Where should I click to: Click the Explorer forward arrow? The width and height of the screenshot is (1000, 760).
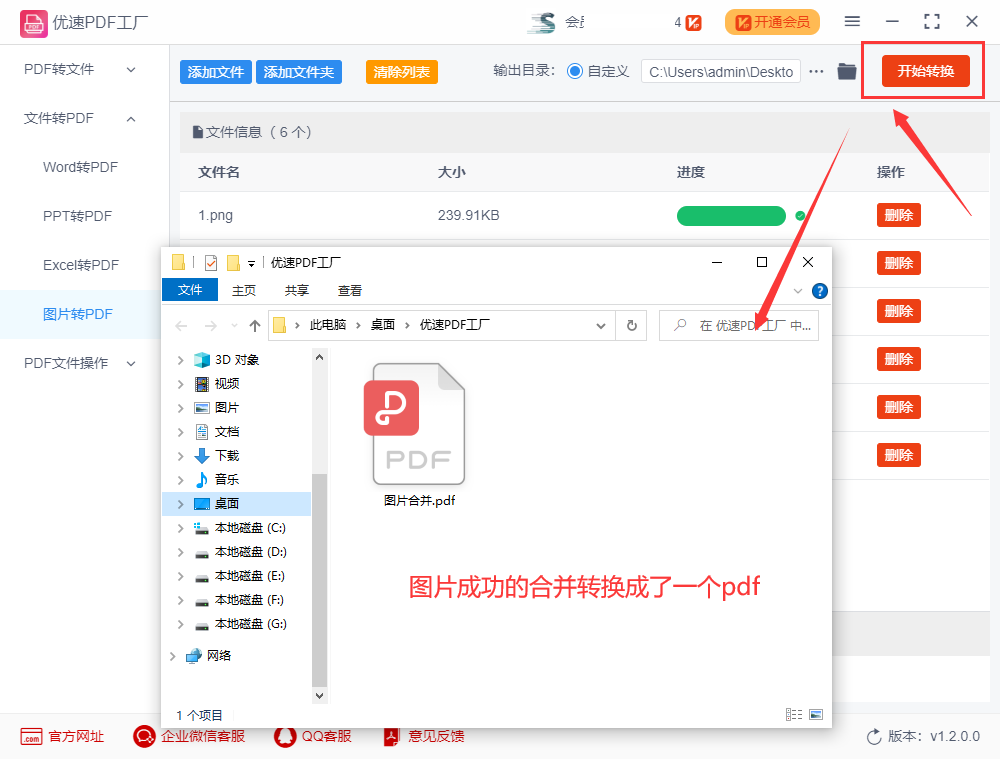click(210, 326)
